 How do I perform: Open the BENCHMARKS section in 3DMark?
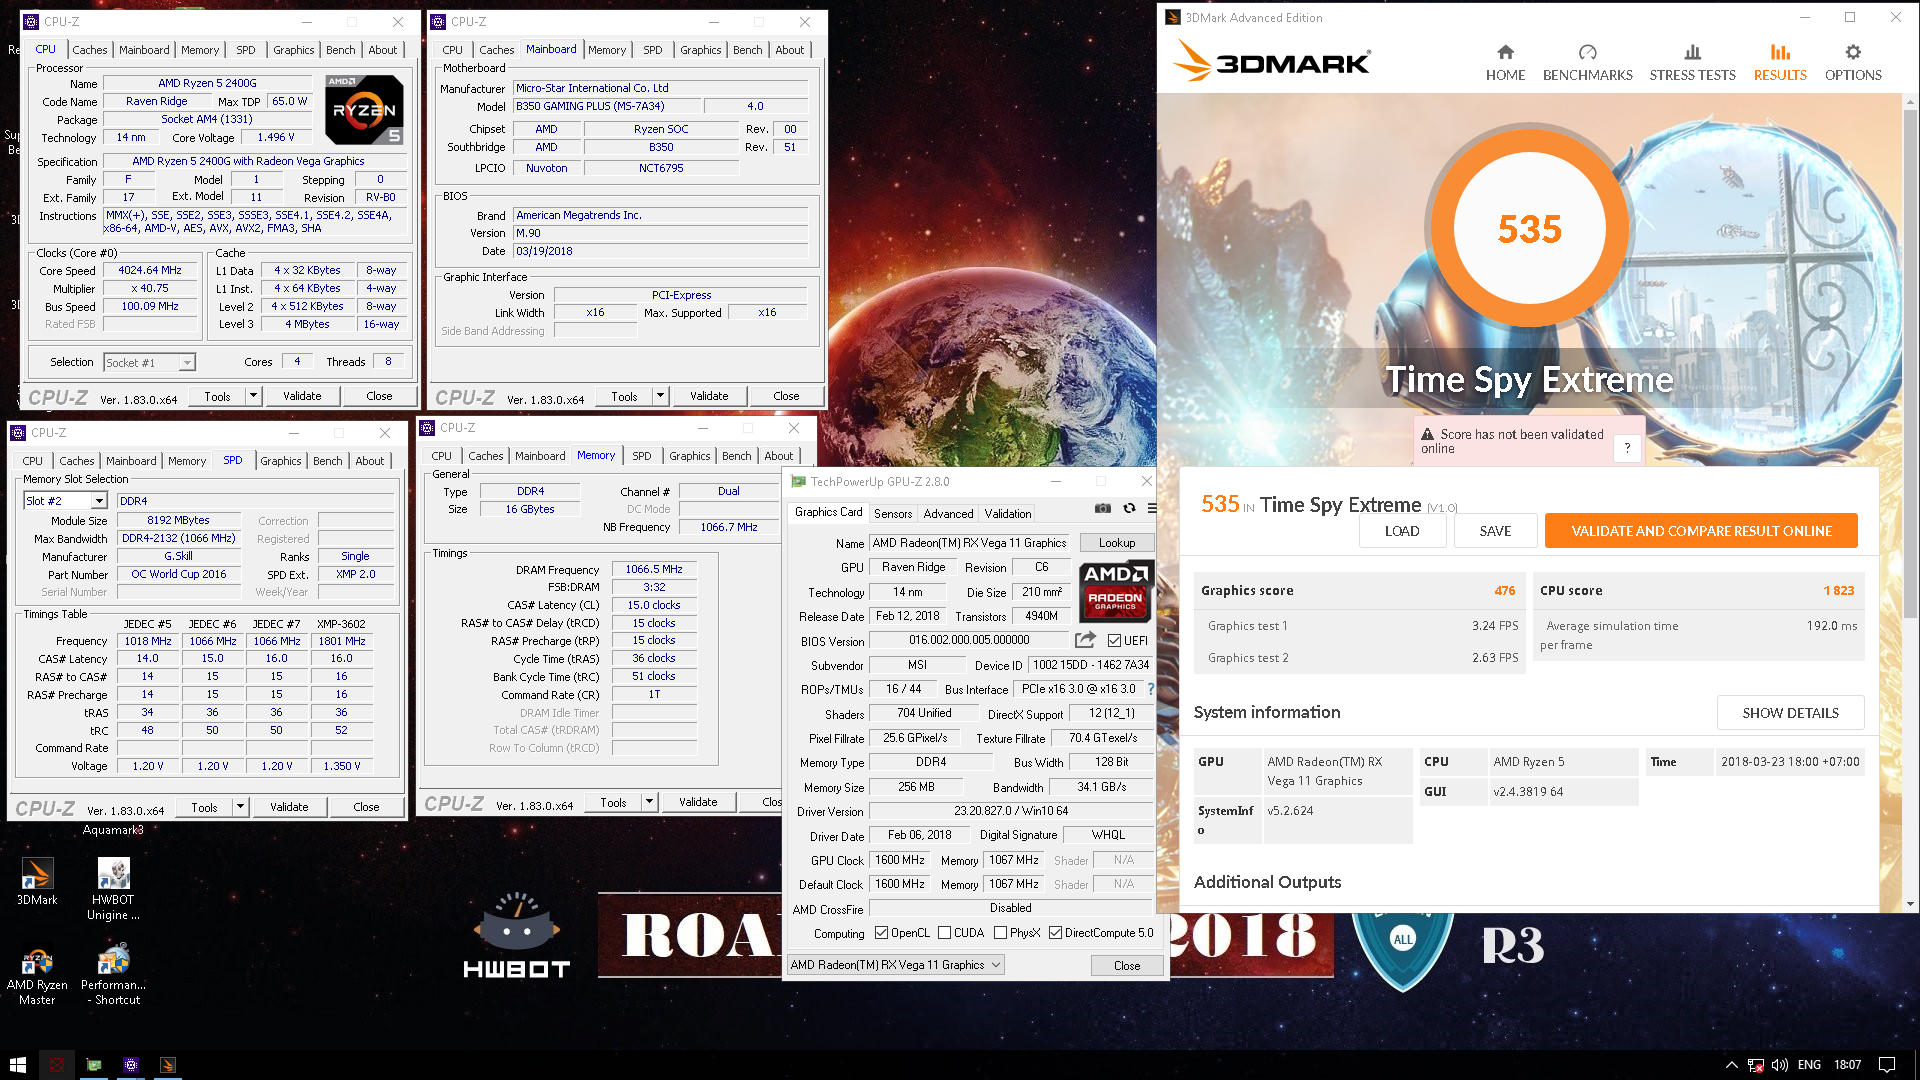(x=1587, y=63)
